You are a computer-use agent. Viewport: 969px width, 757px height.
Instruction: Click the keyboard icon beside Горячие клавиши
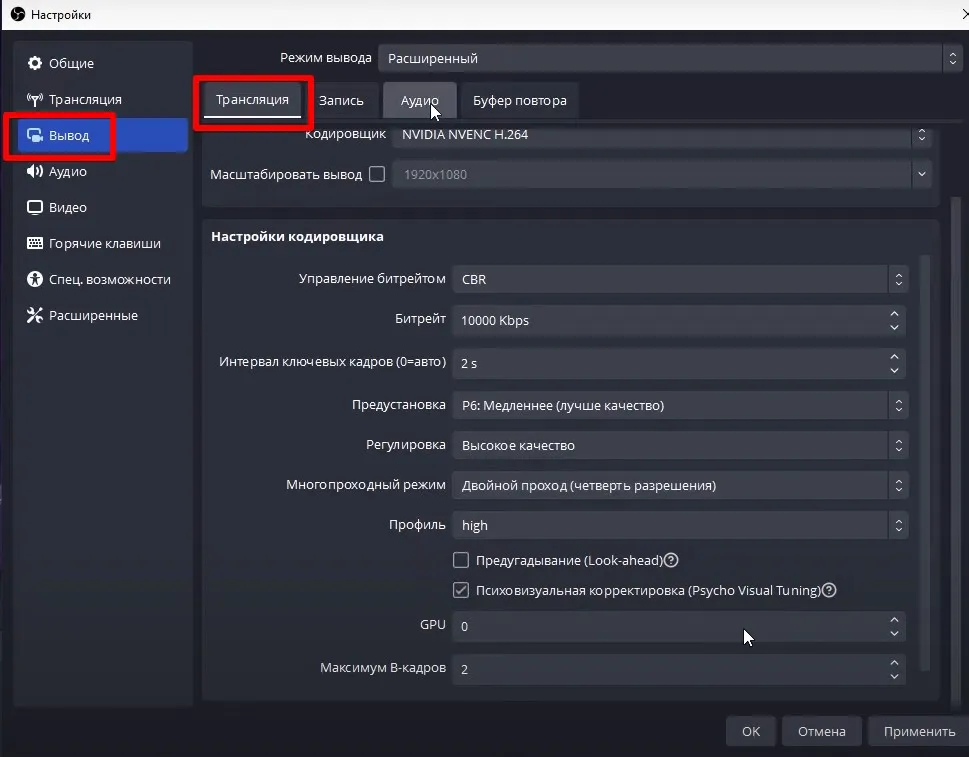35,243
